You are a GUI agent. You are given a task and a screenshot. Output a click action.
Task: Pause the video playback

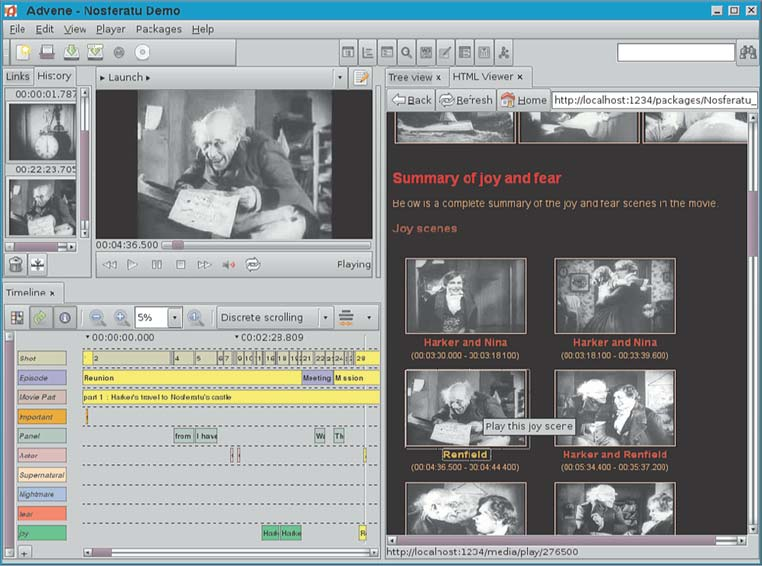(156, 265)
